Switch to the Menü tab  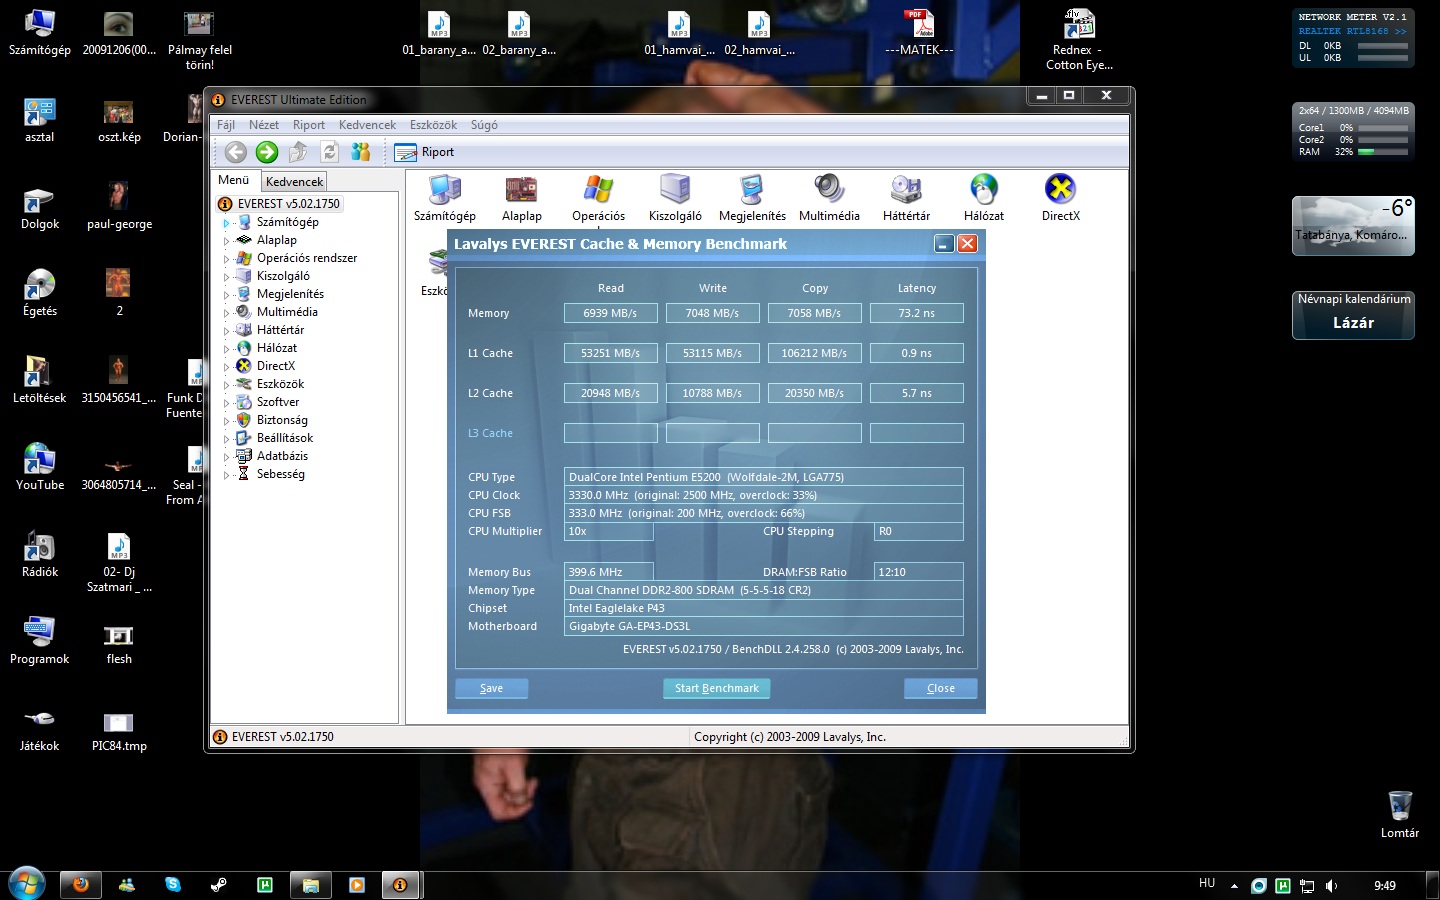[x=234, y=180]
